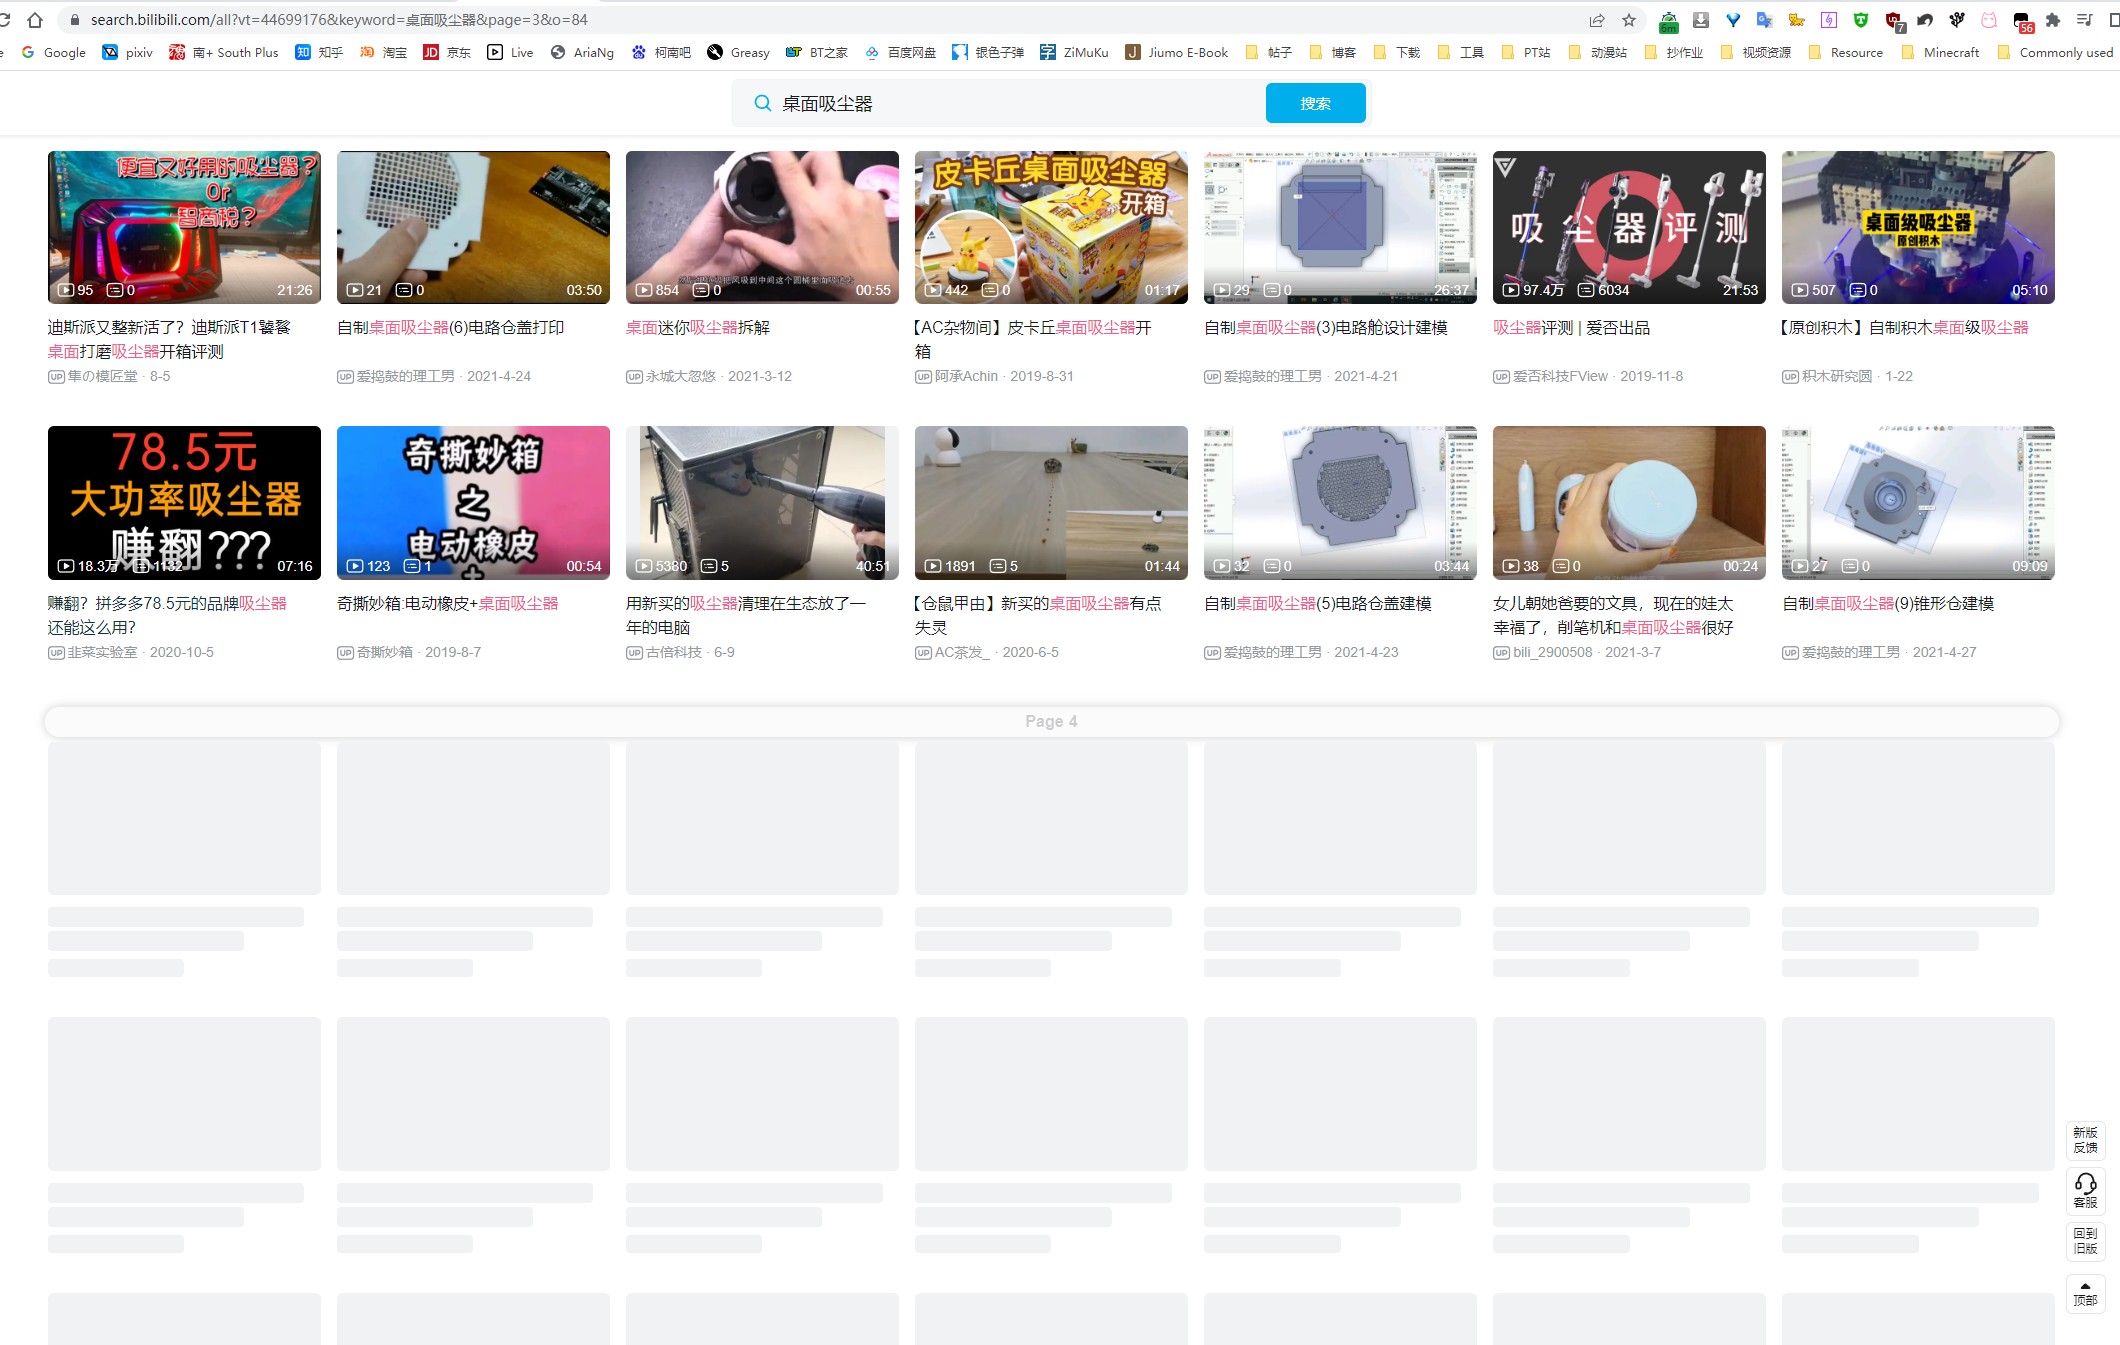Open the 皮卡丘桌面吸尘器开箱 video thumbnail
The image size is (2120, 1345).
1051,227
